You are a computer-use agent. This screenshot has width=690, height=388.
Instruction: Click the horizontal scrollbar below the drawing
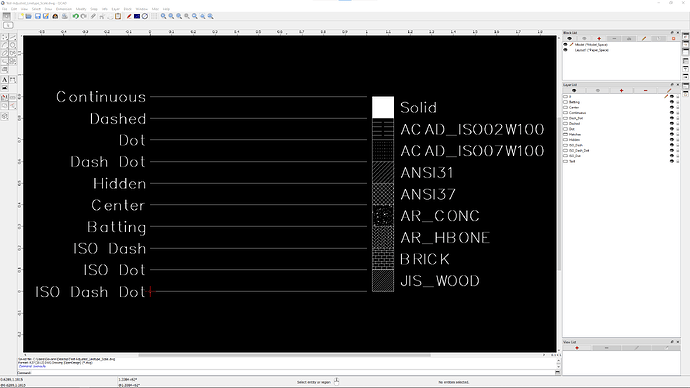point(284,355)
